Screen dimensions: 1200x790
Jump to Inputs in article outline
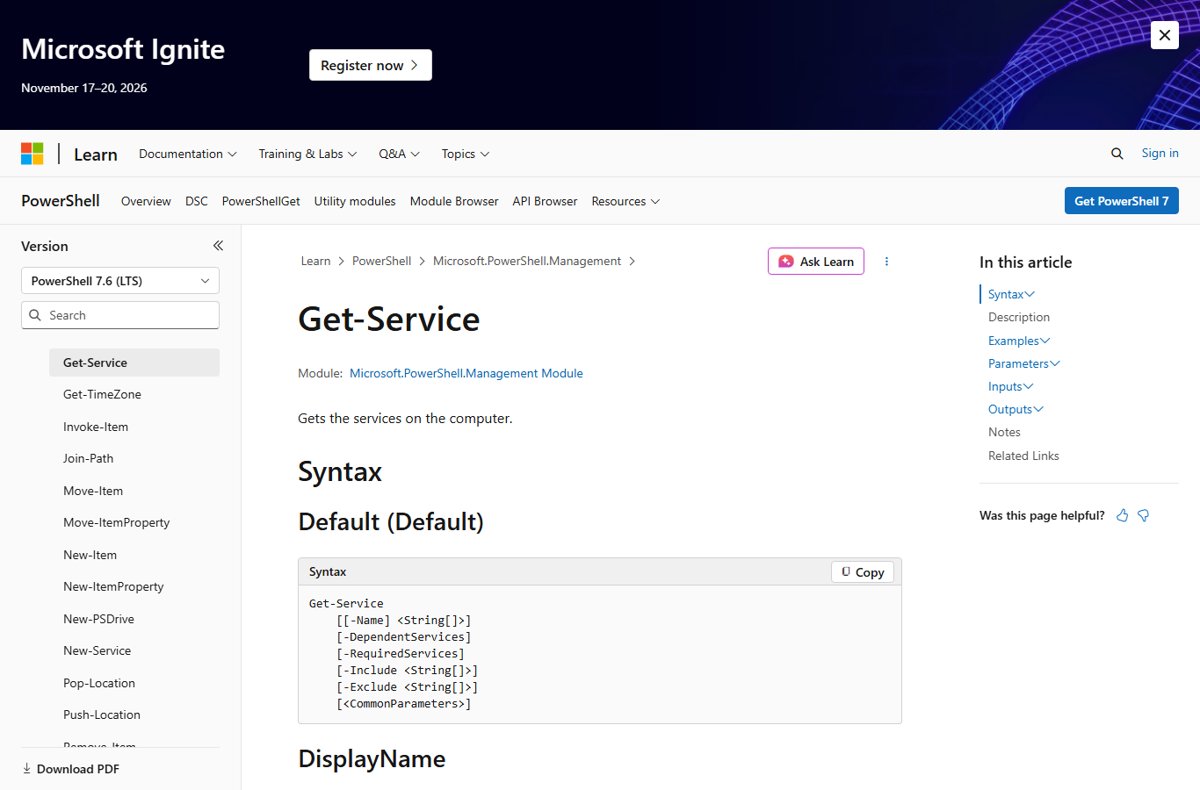click(x=1010, y=387)
